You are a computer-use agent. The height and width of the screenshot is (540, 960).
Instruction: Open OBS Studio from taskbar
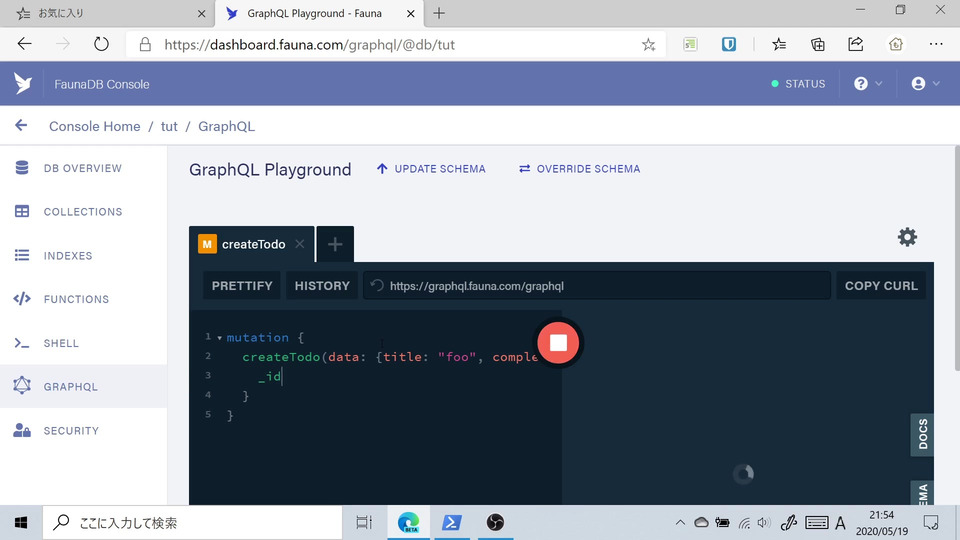pyautogui.click(x=495, y=523)
